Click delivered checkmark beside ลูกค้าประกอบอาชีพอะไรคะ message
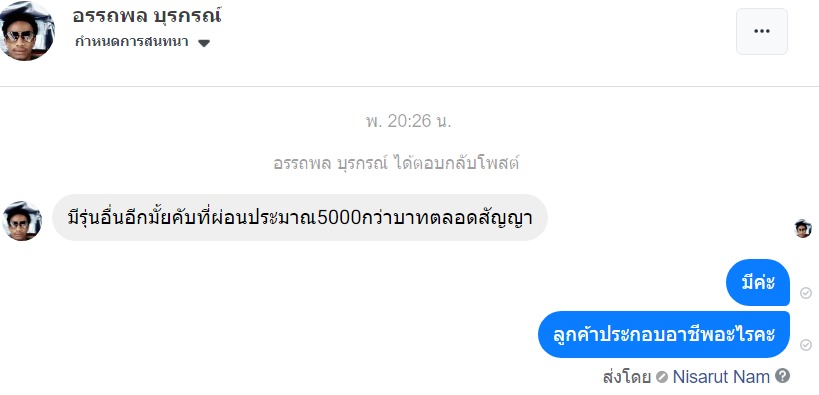Viewport: 819px width, 395px height. click(x=805, y=345)
